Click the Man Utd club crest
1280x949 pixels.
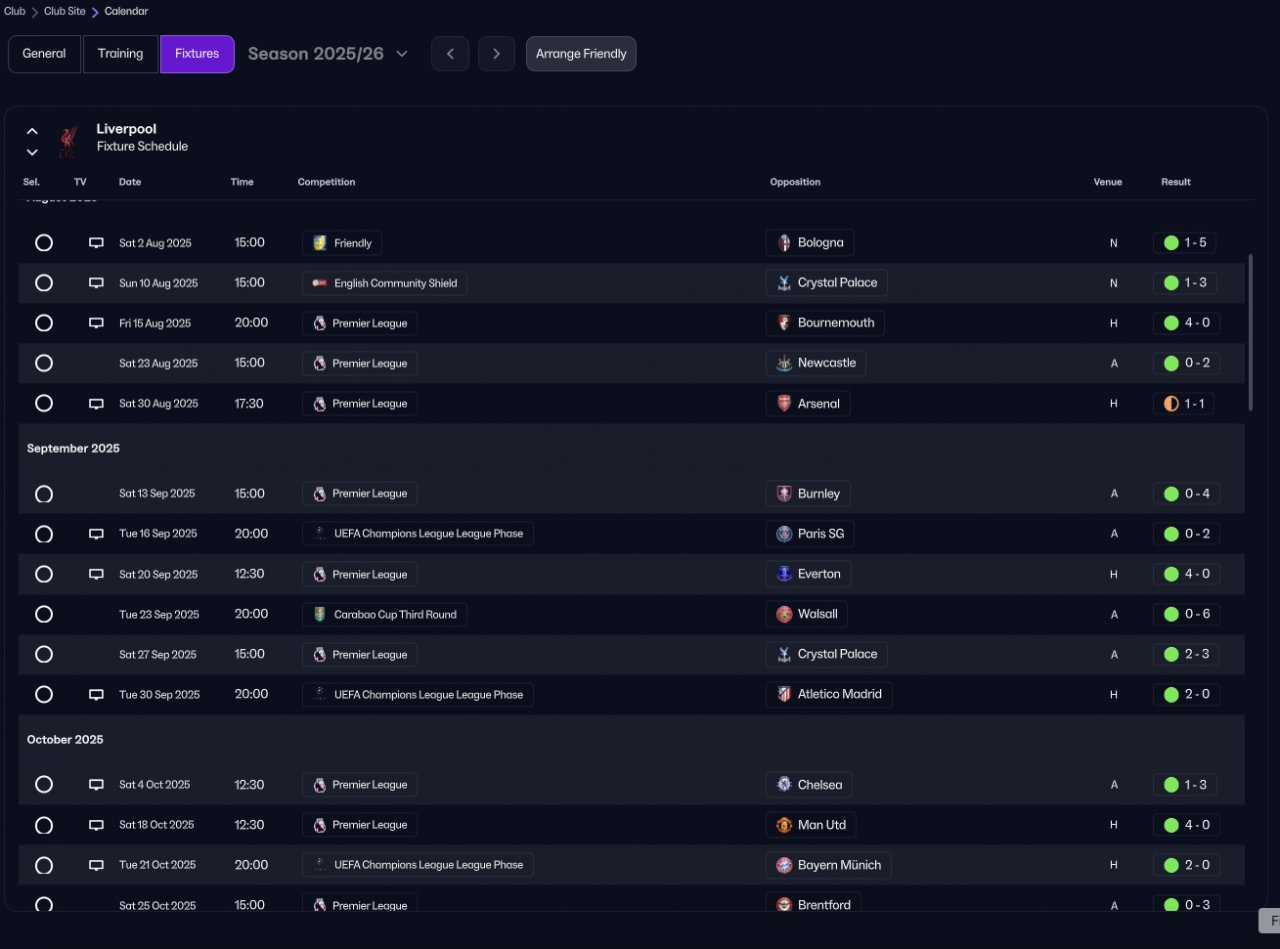click(784, 825)
